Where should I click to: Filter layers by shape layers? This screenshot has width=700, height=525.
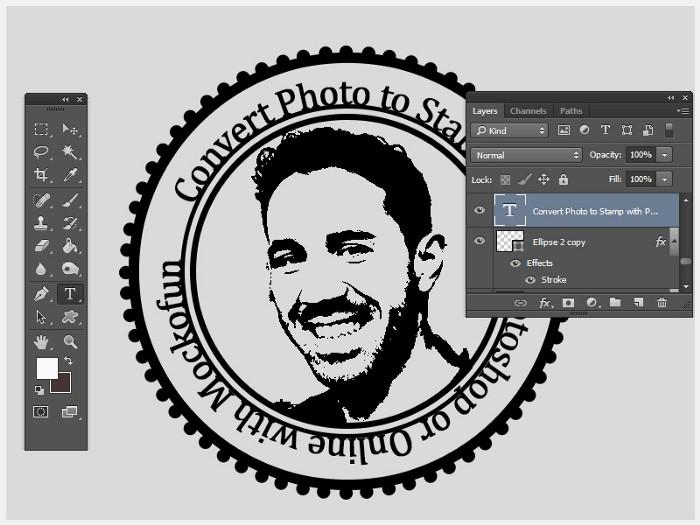click(x=627, y=130)
